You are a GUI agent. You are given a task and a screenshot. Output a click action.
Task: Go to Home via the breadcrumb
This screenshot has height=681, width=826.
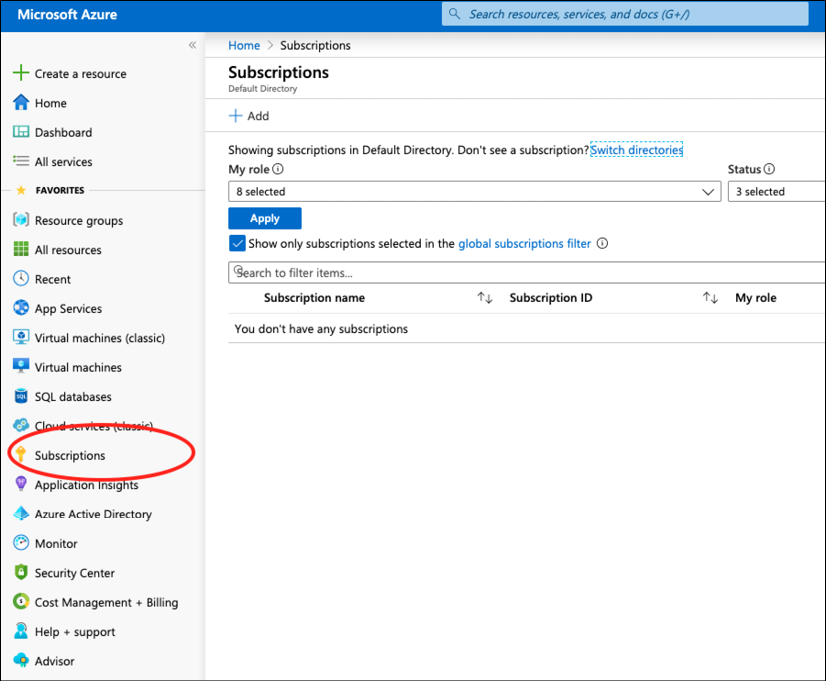tap(243, 45)
